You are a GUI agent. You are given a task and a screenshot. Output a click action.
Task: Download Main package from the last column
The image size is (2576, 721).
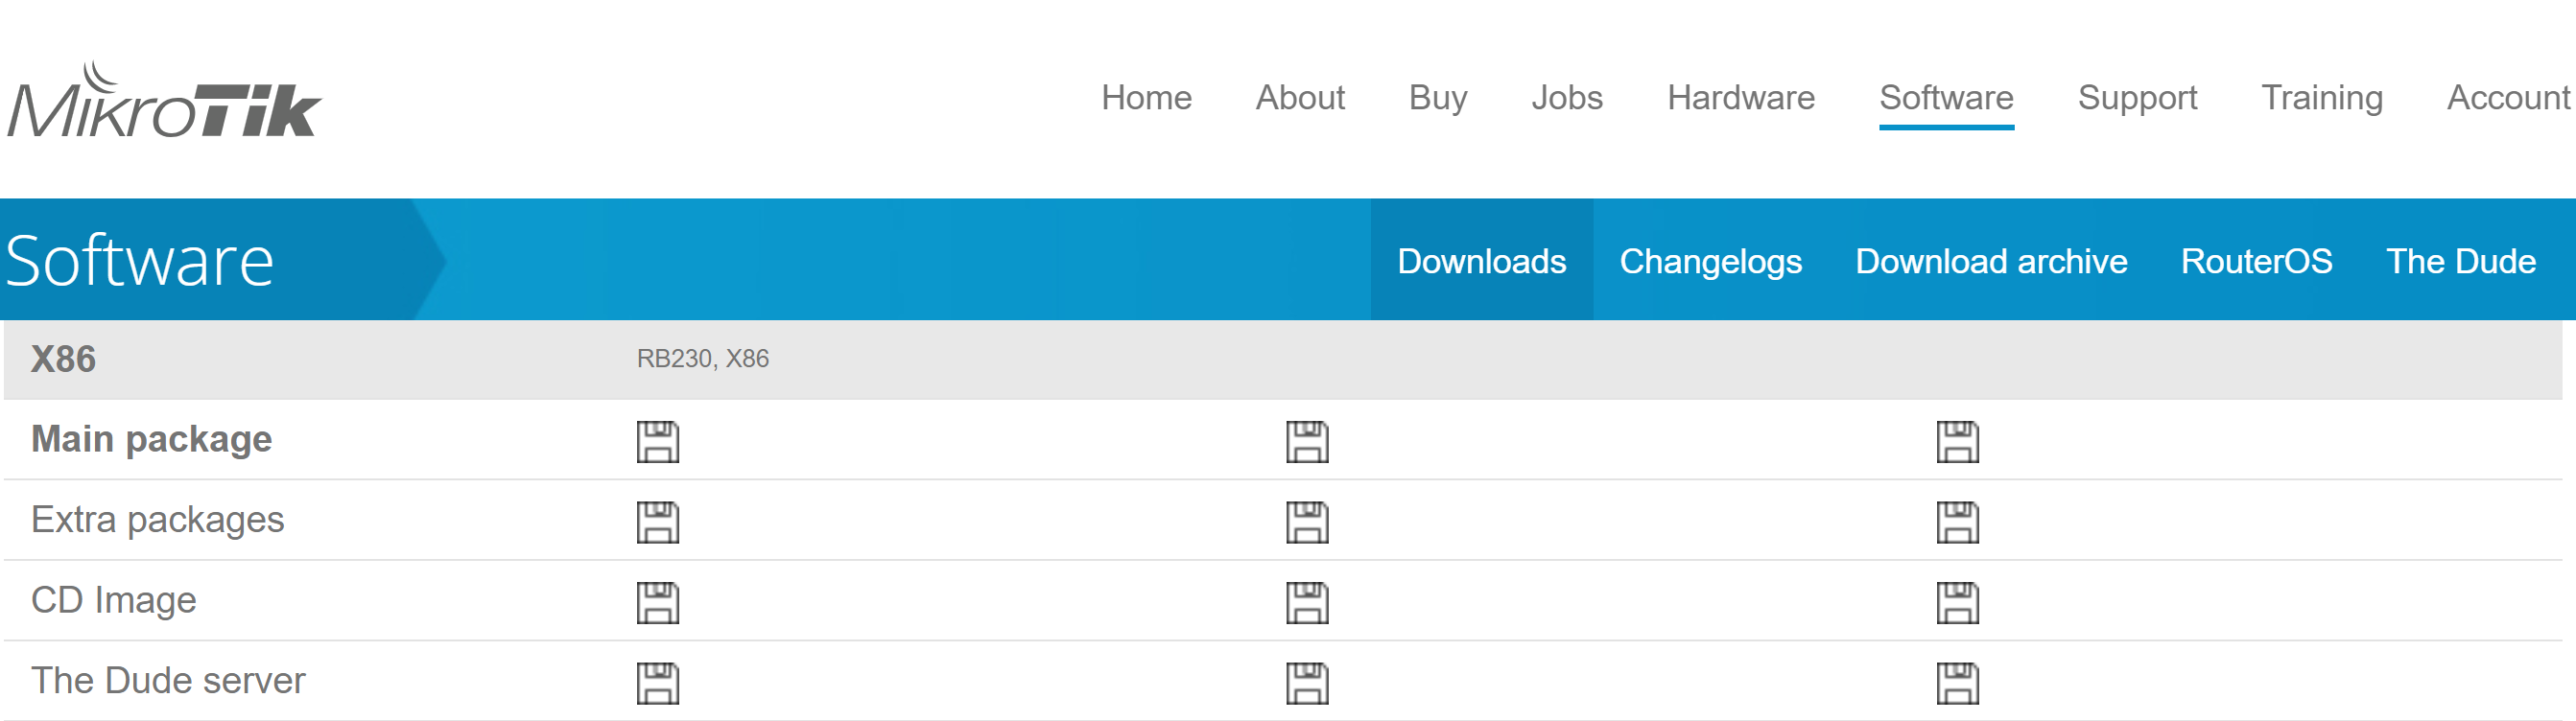[x=1957, y=441]
